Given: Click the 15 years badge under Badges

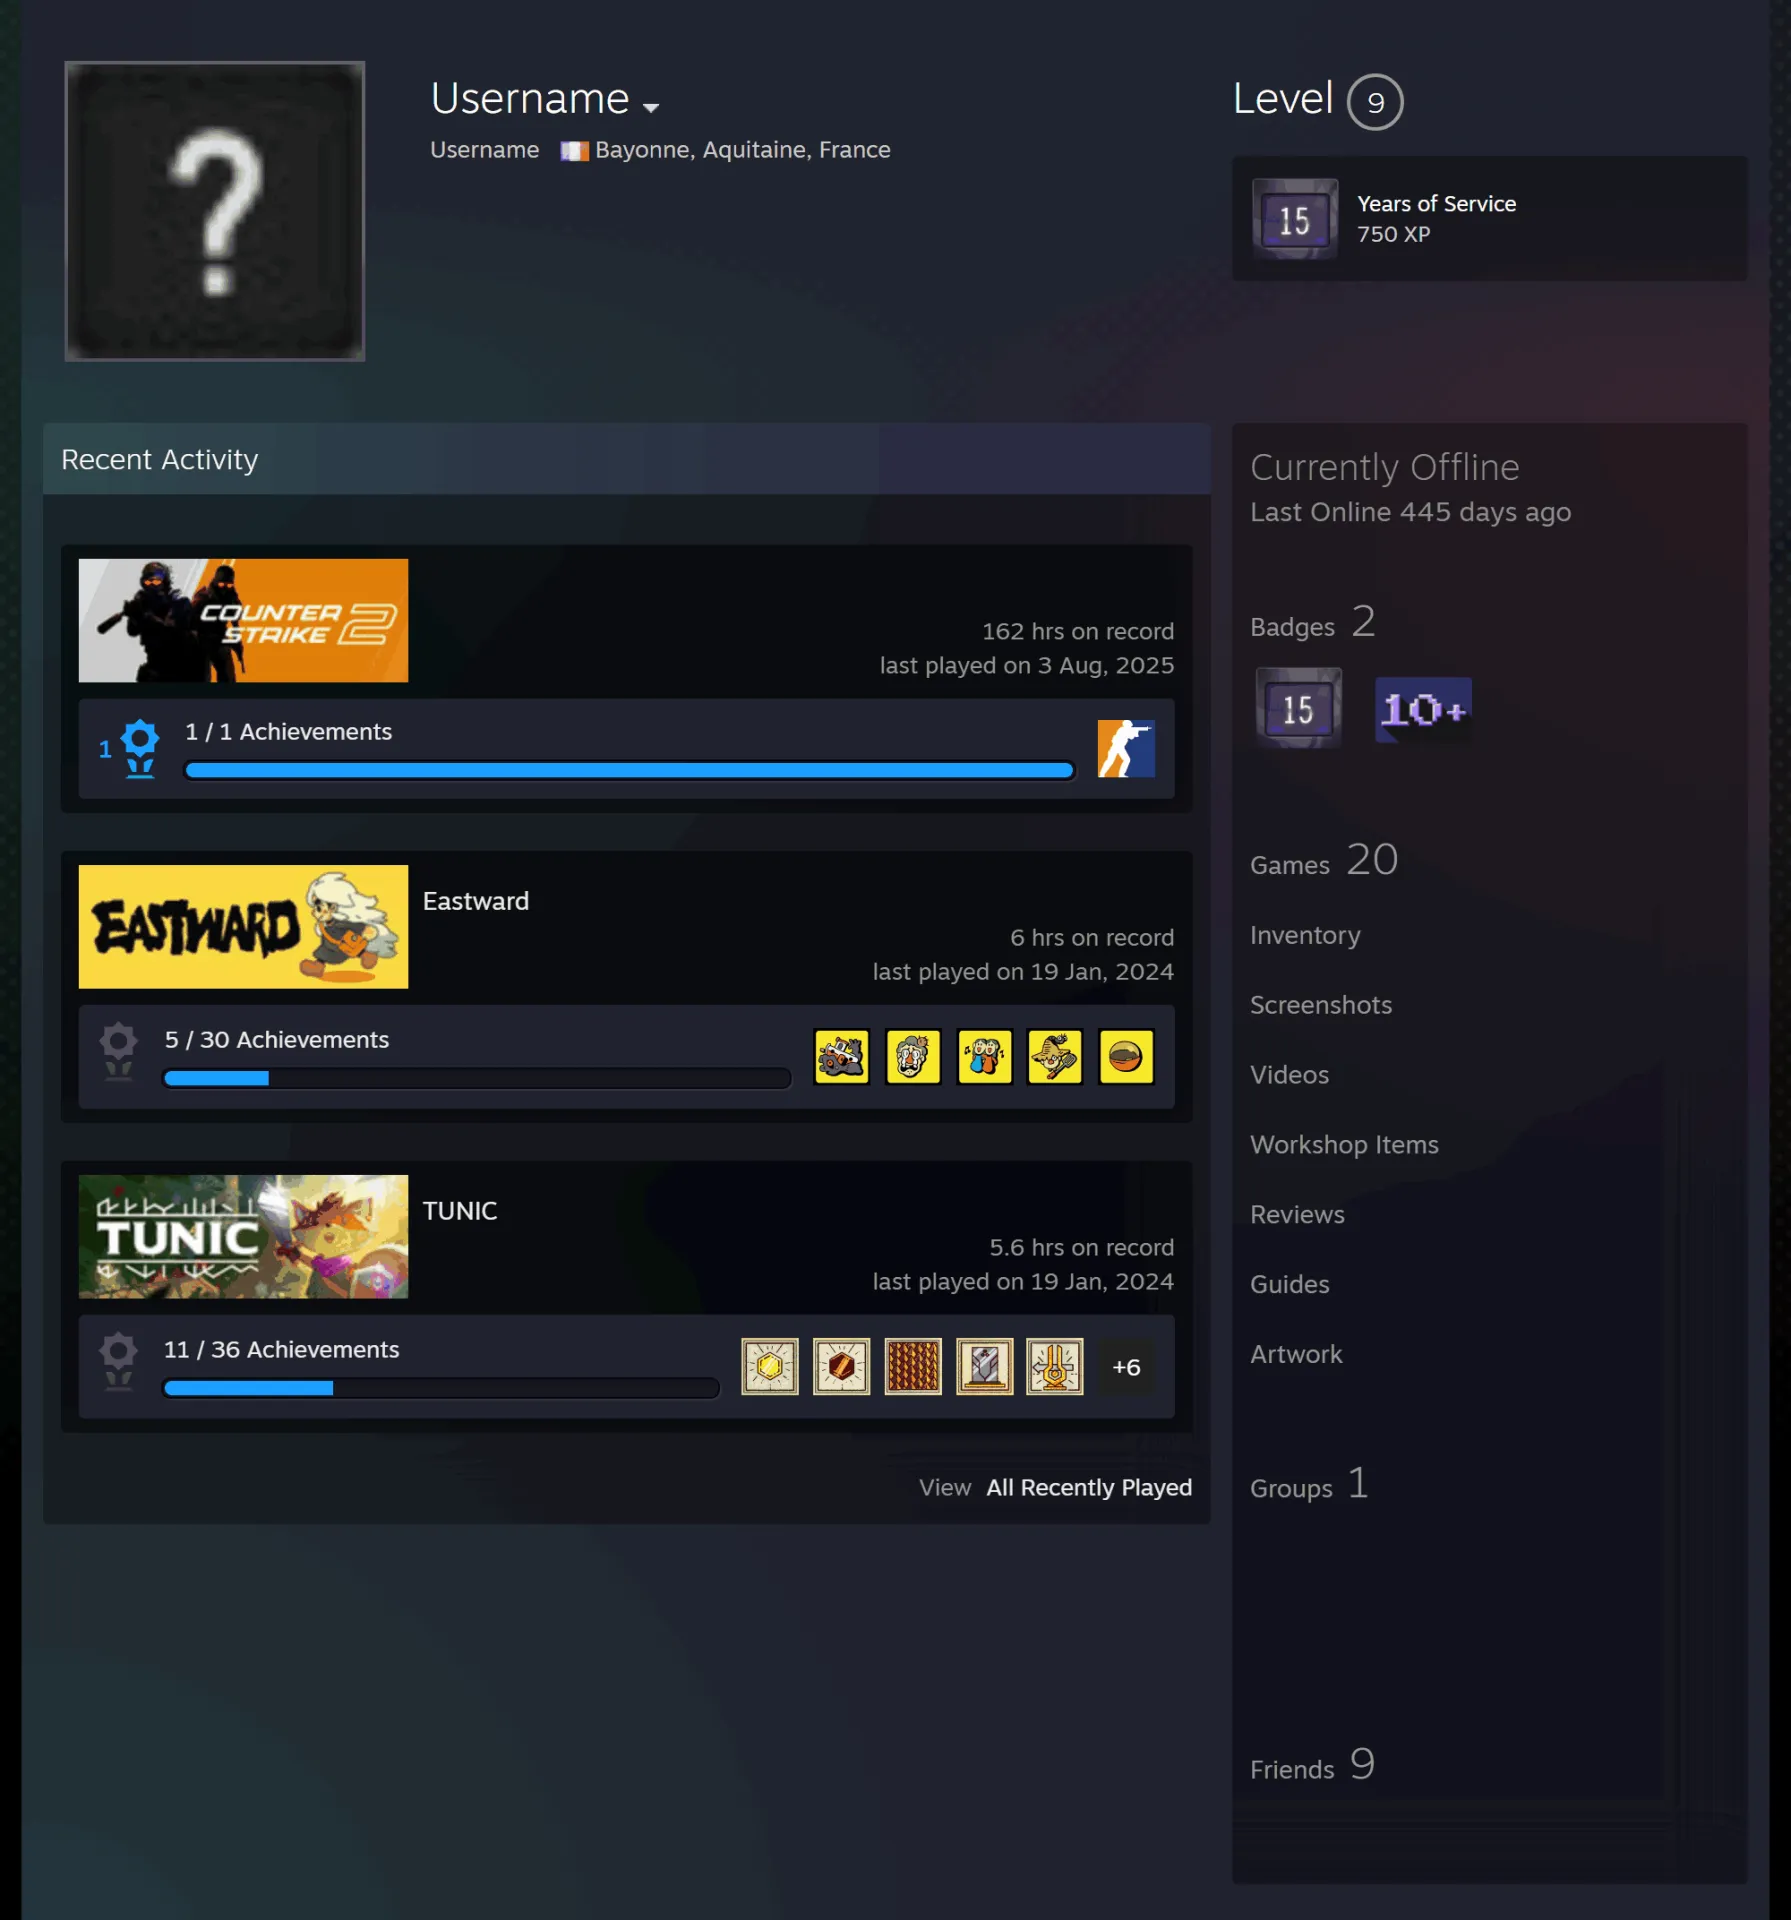Looking at the screenshot, I should tap(1298, 709).
